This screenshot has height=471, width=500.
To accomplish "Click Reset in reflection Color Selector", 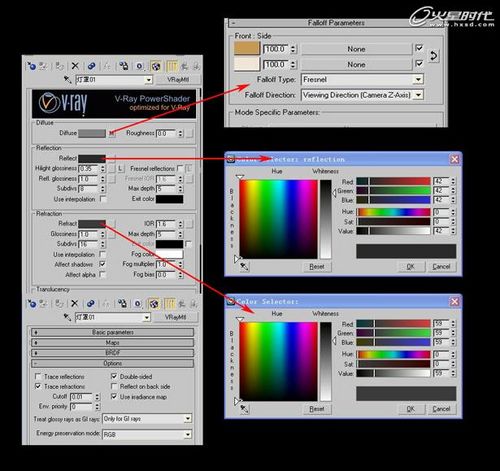I will (x=317, y=267).
